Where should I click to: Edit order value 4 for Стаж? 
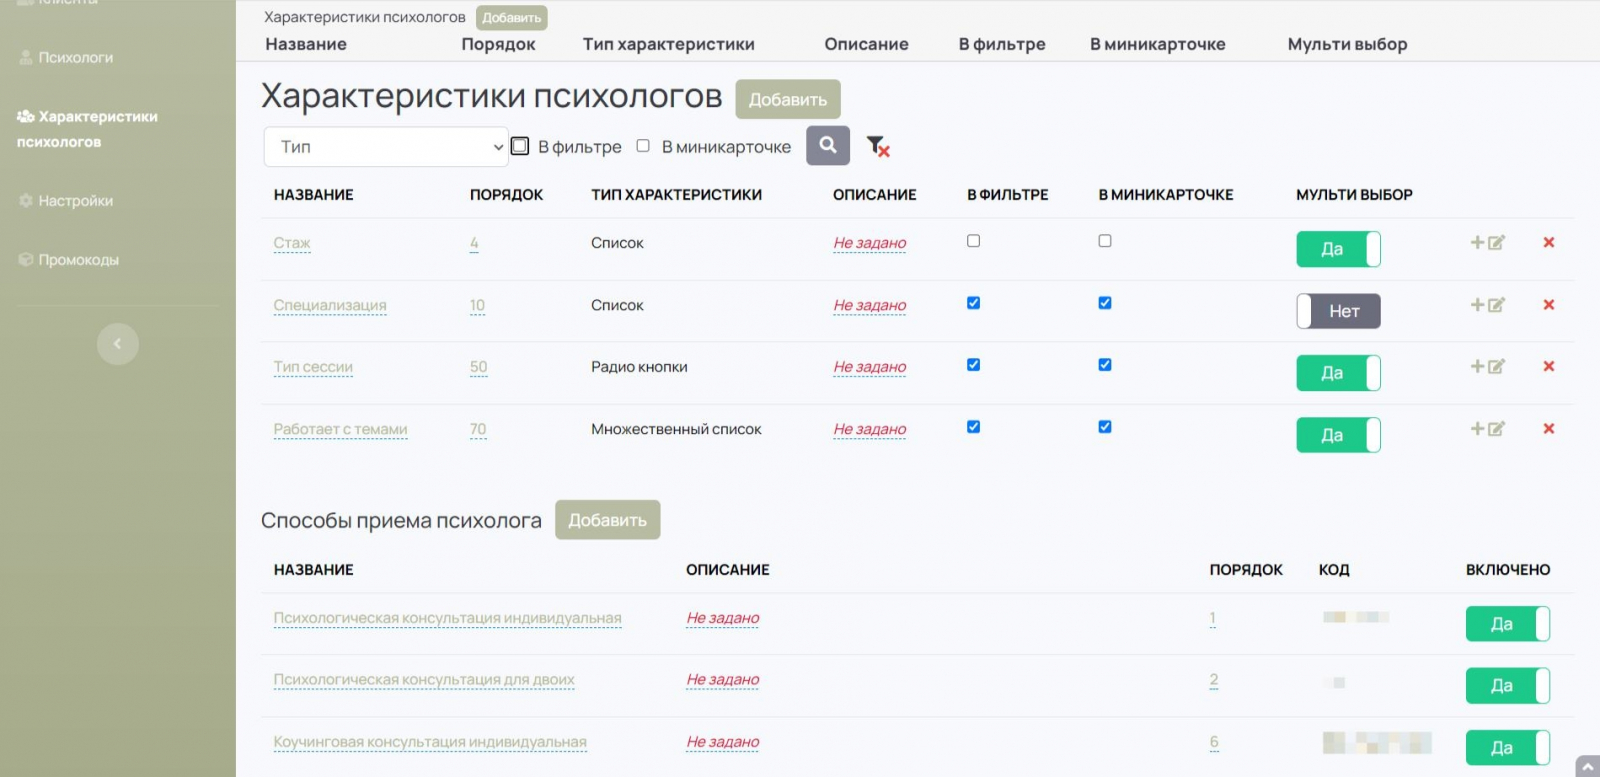pos(474,243)
